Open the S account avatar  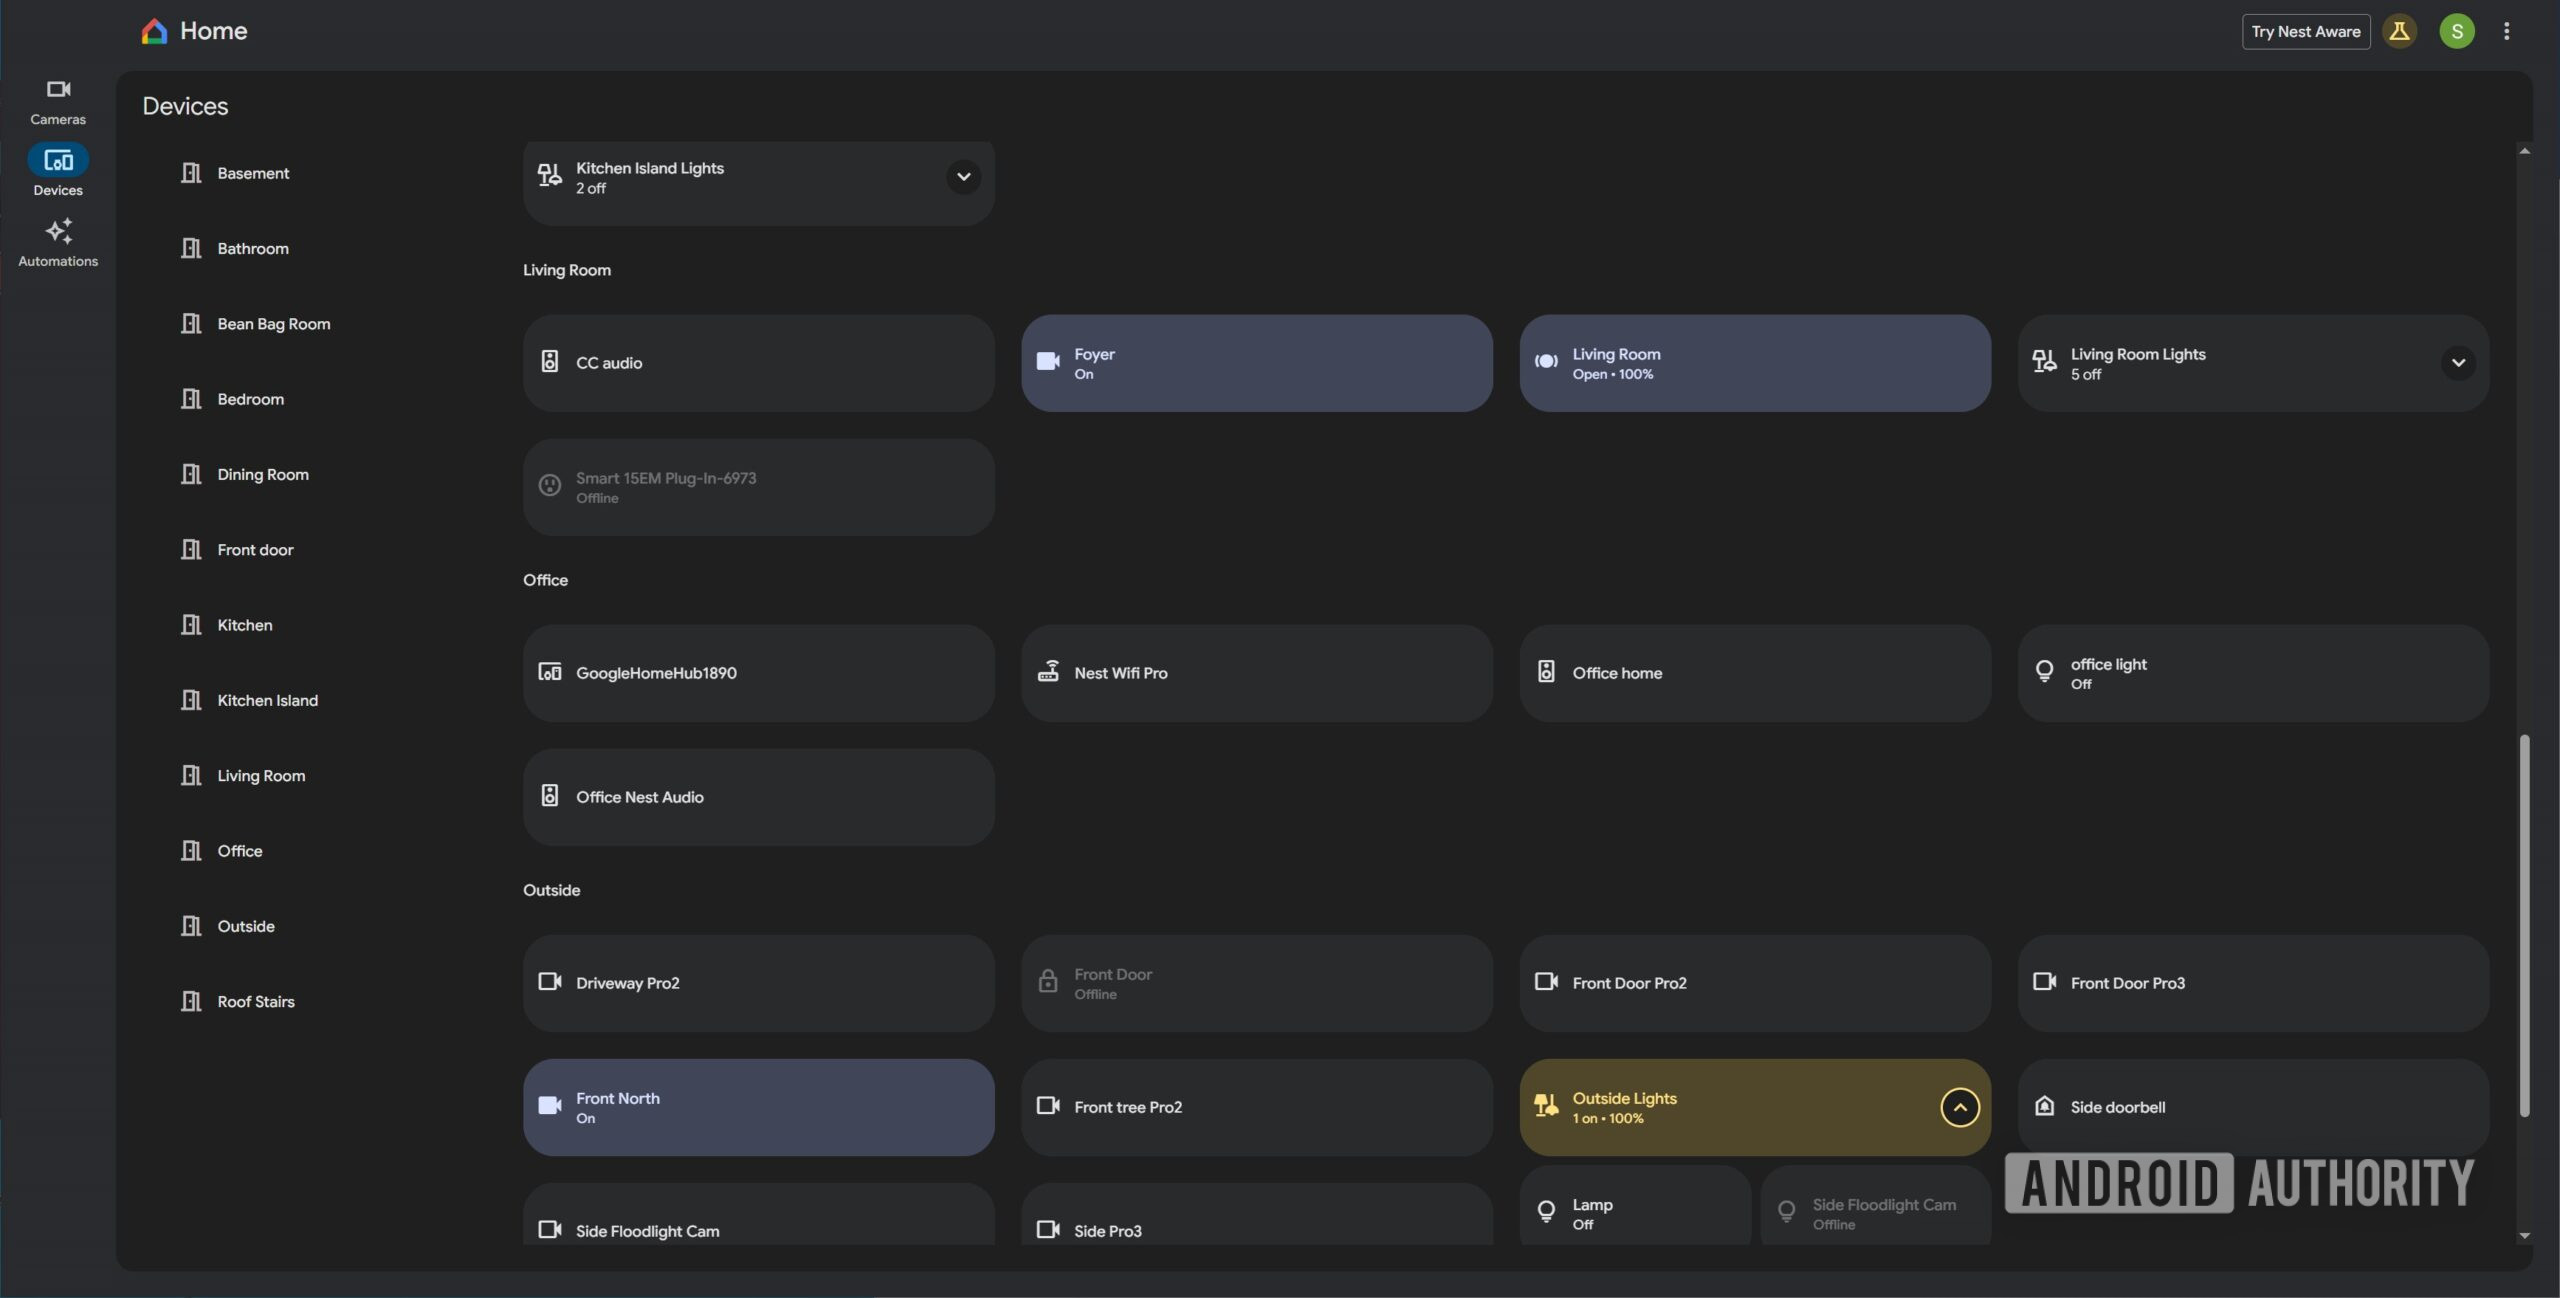point(2457,31)
